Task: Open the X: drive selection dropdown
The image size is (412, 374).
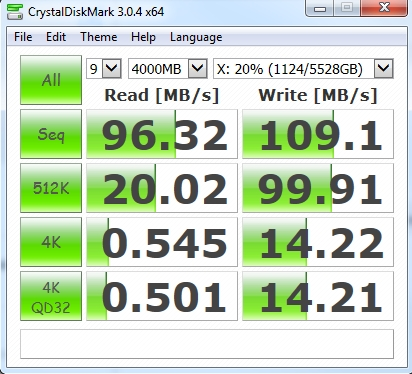Action: (x=303, y=69)
